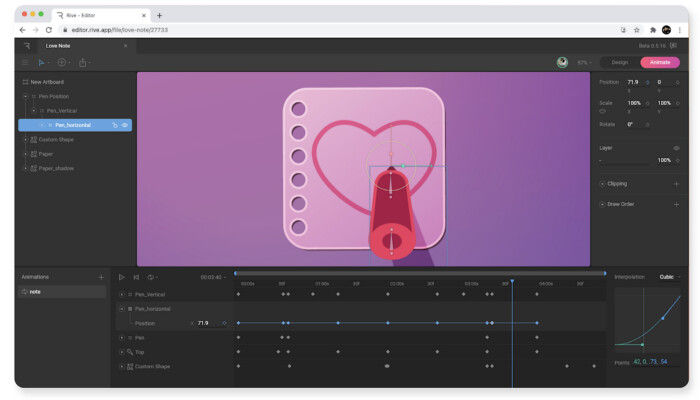Switch to Design mode
This screenshot has height=400, width=700.
pyautogui.click(x=620, y=62)
